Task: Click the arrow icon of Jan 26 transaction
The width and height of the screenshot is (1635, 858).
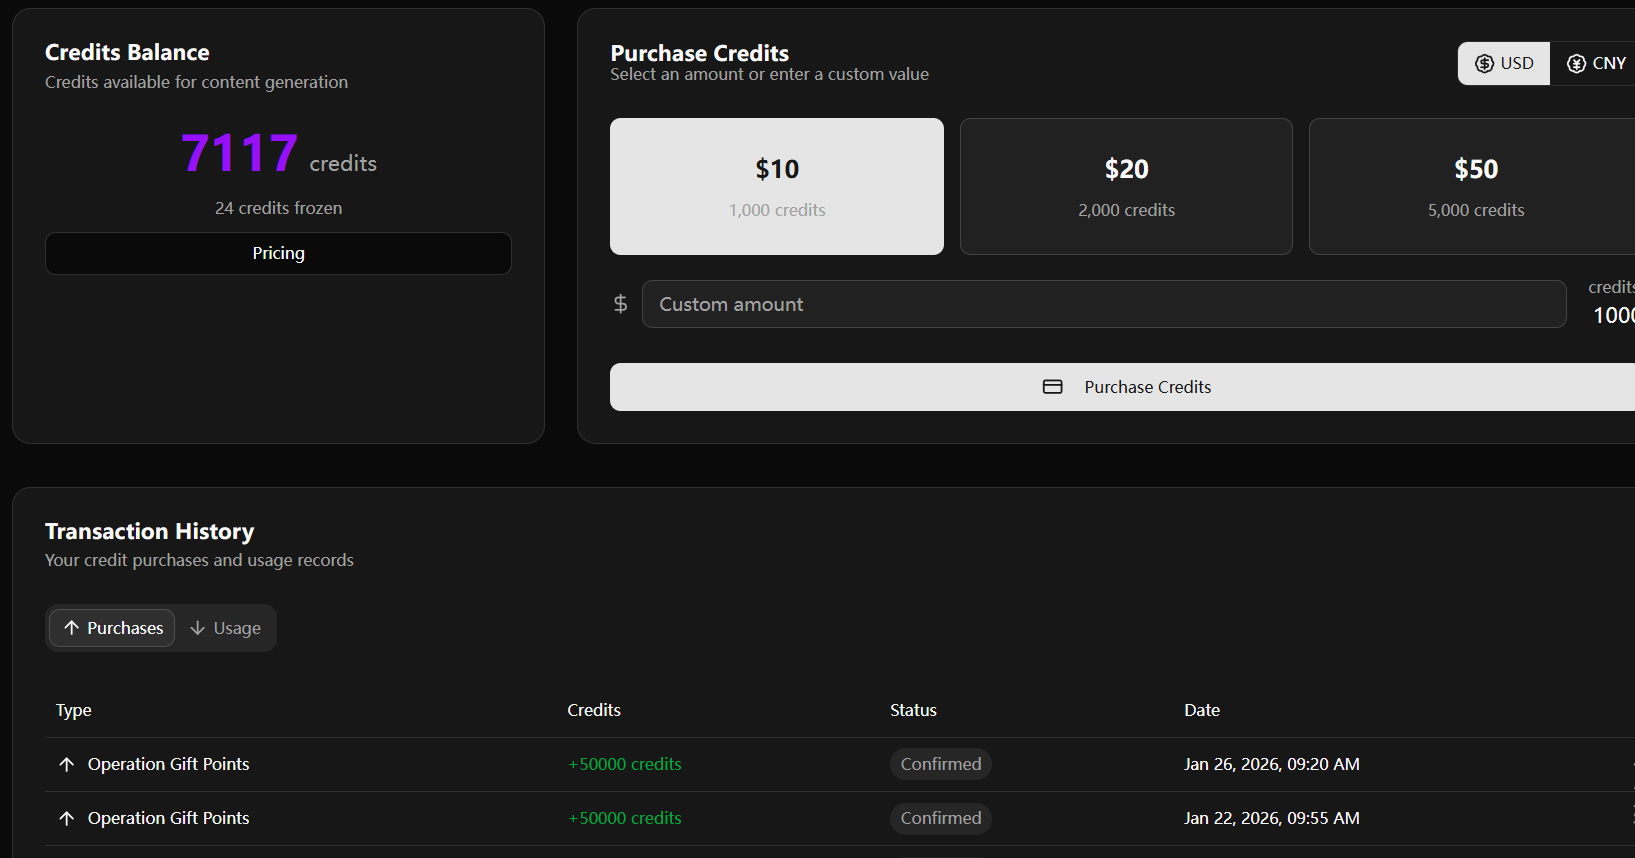Action: click(x=67, y=764)
